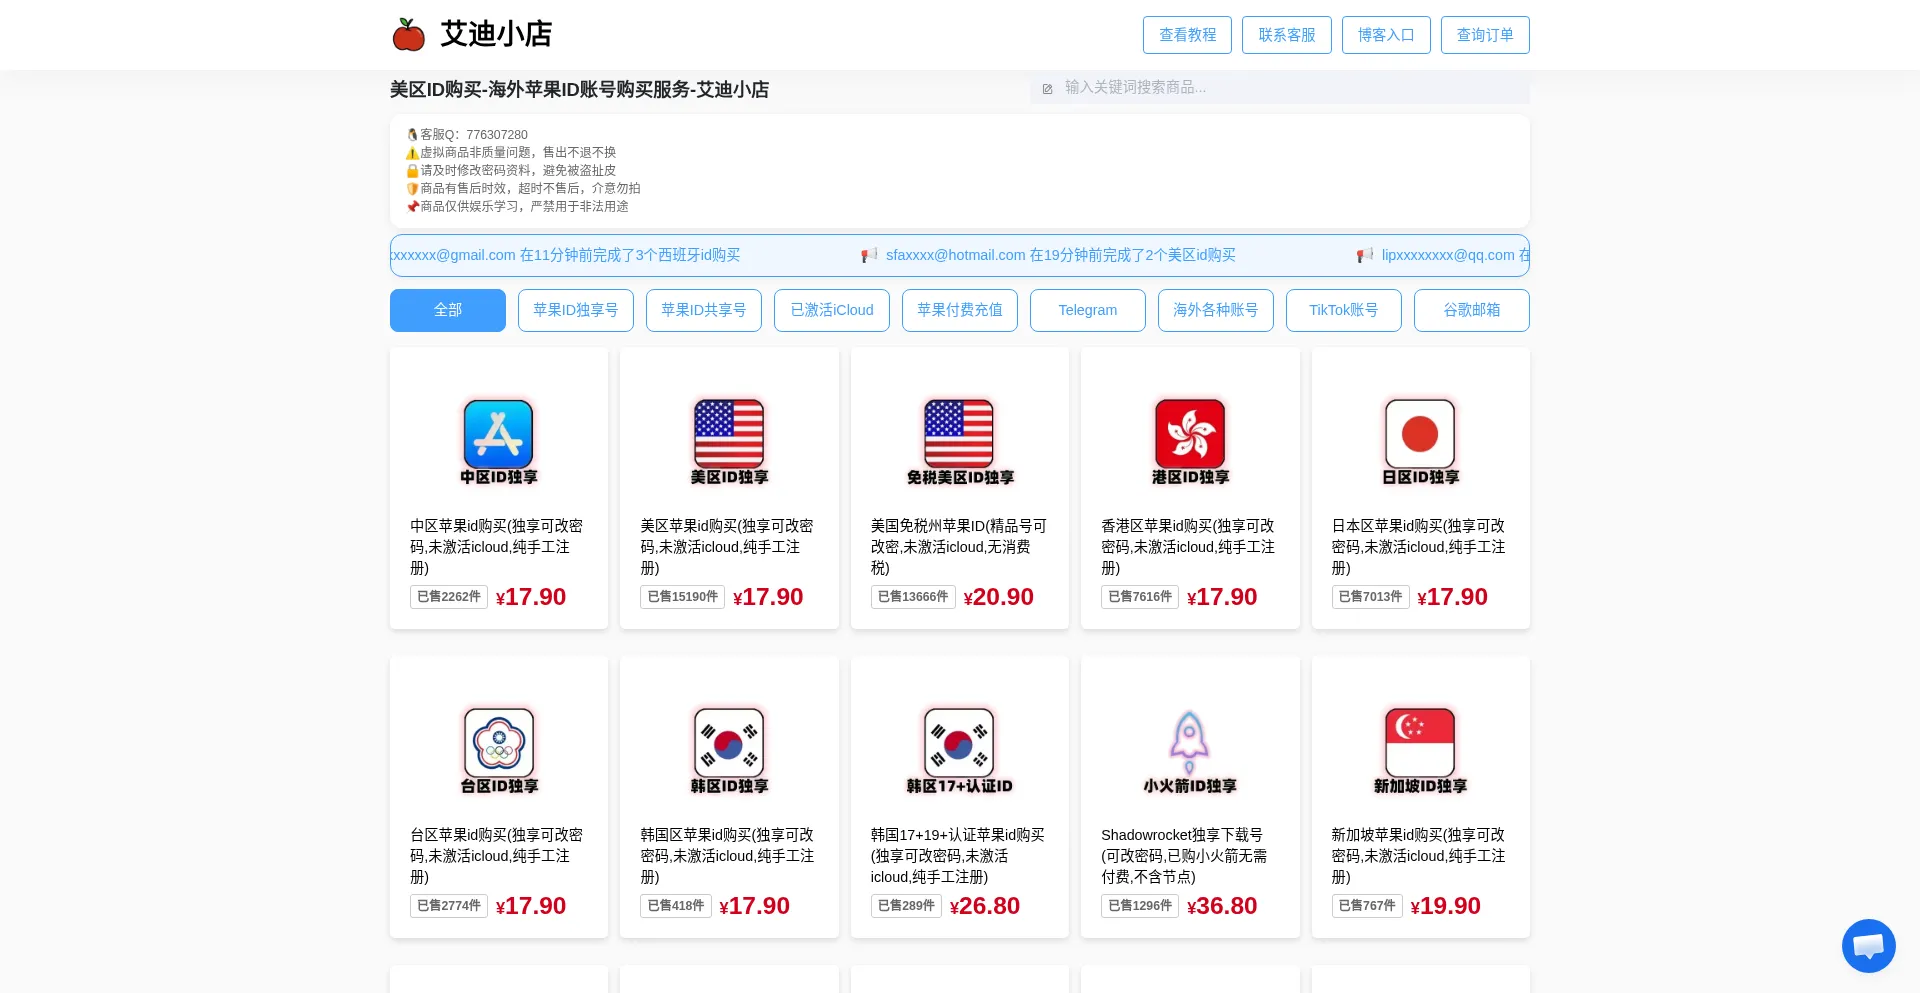
Task: Switch to the 苹果ID独享号 category
Action: point(576,310)
